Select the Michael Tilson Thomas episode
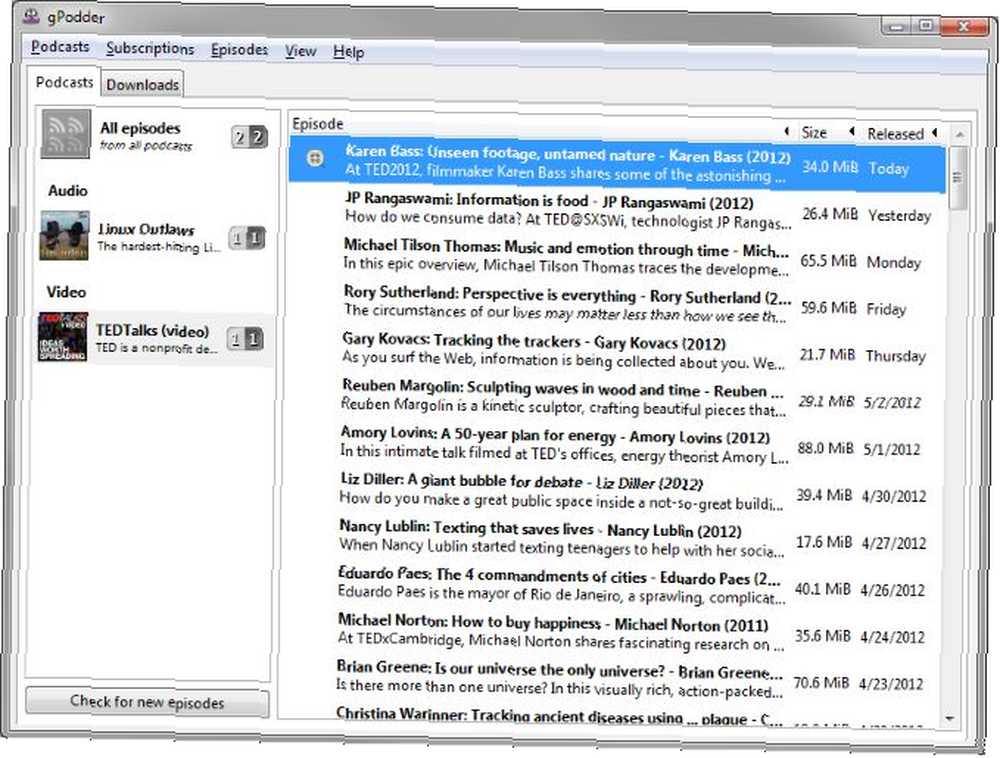This screenshot has height=758, width=1000. pos(616,258)
